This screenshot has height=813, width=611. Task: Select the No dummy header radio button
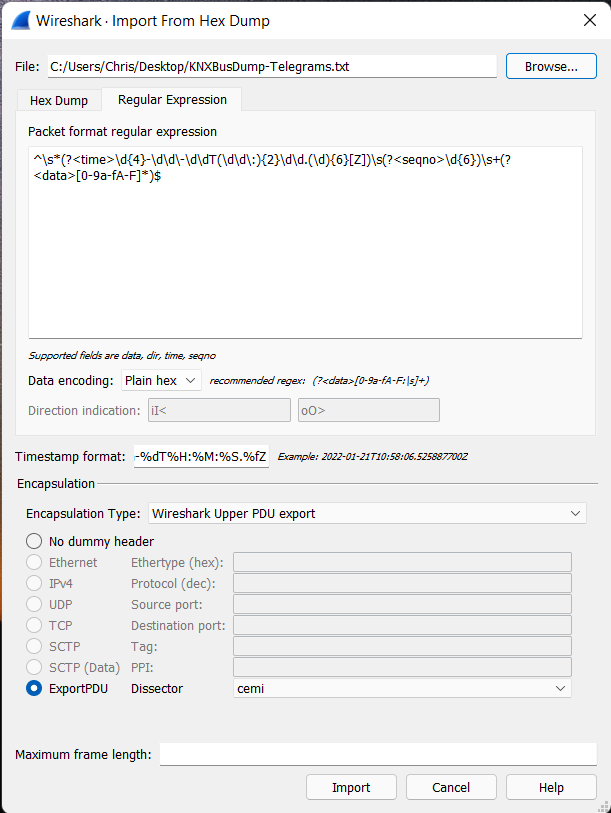click(34, 541)
